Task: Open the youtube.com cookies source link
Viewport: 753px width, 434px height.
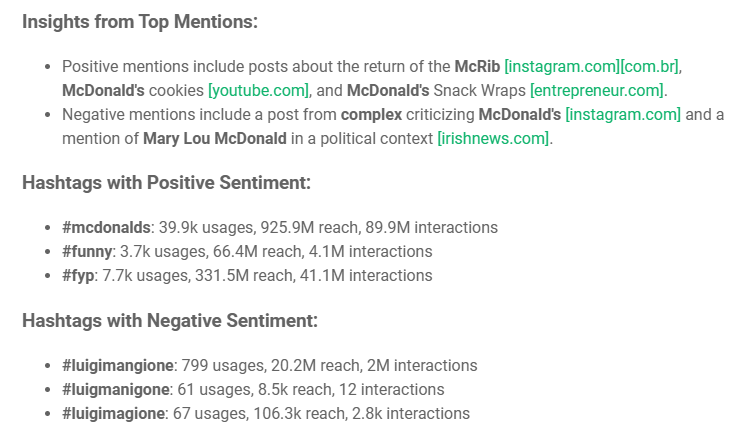Action: click(258, 91)
